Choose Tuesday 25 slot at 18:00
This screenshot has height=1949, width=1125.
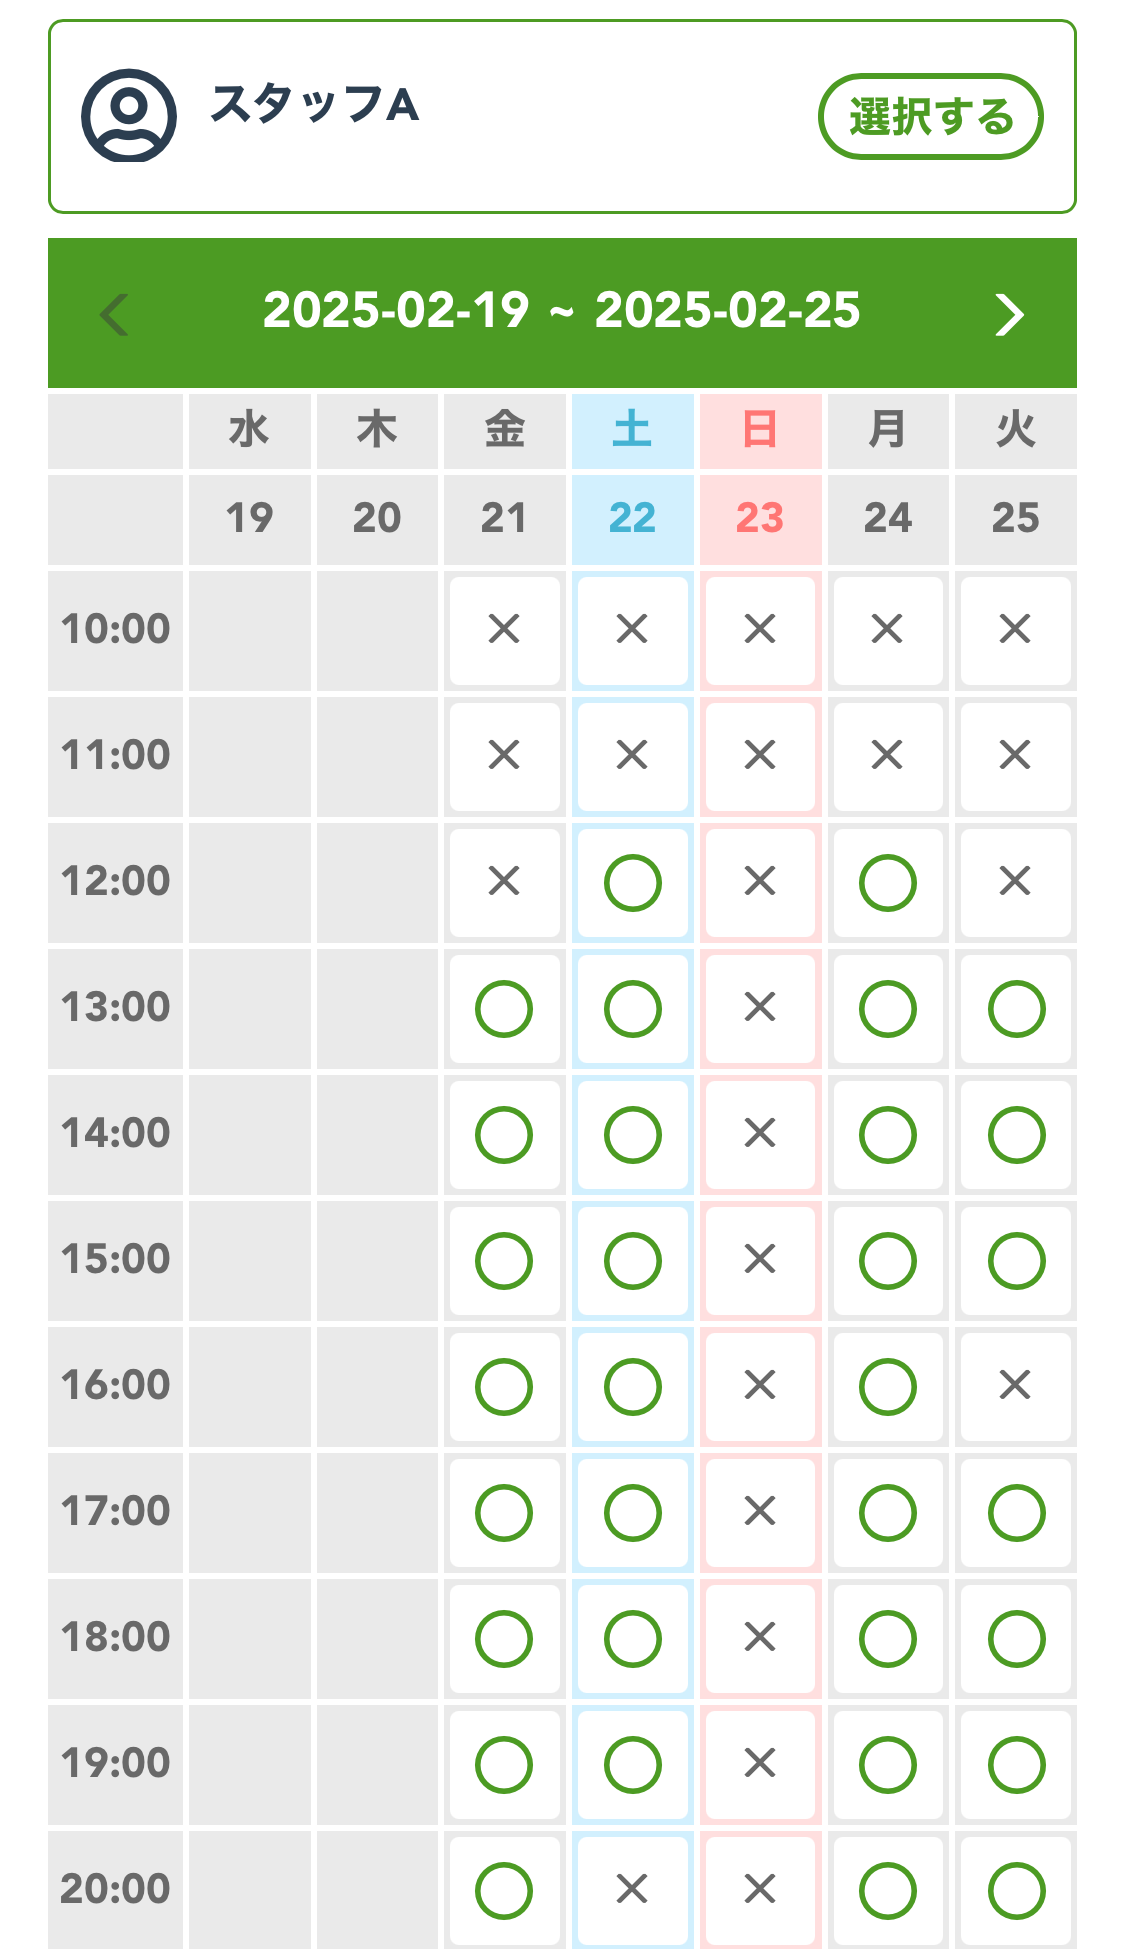[x=1016, y=1638]
